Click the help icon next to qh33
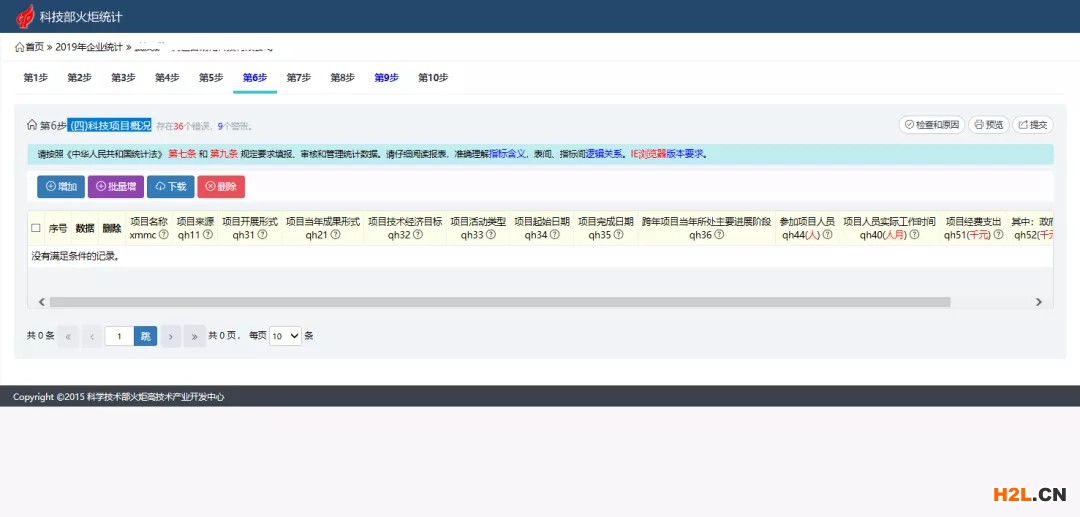 (496, 235)
